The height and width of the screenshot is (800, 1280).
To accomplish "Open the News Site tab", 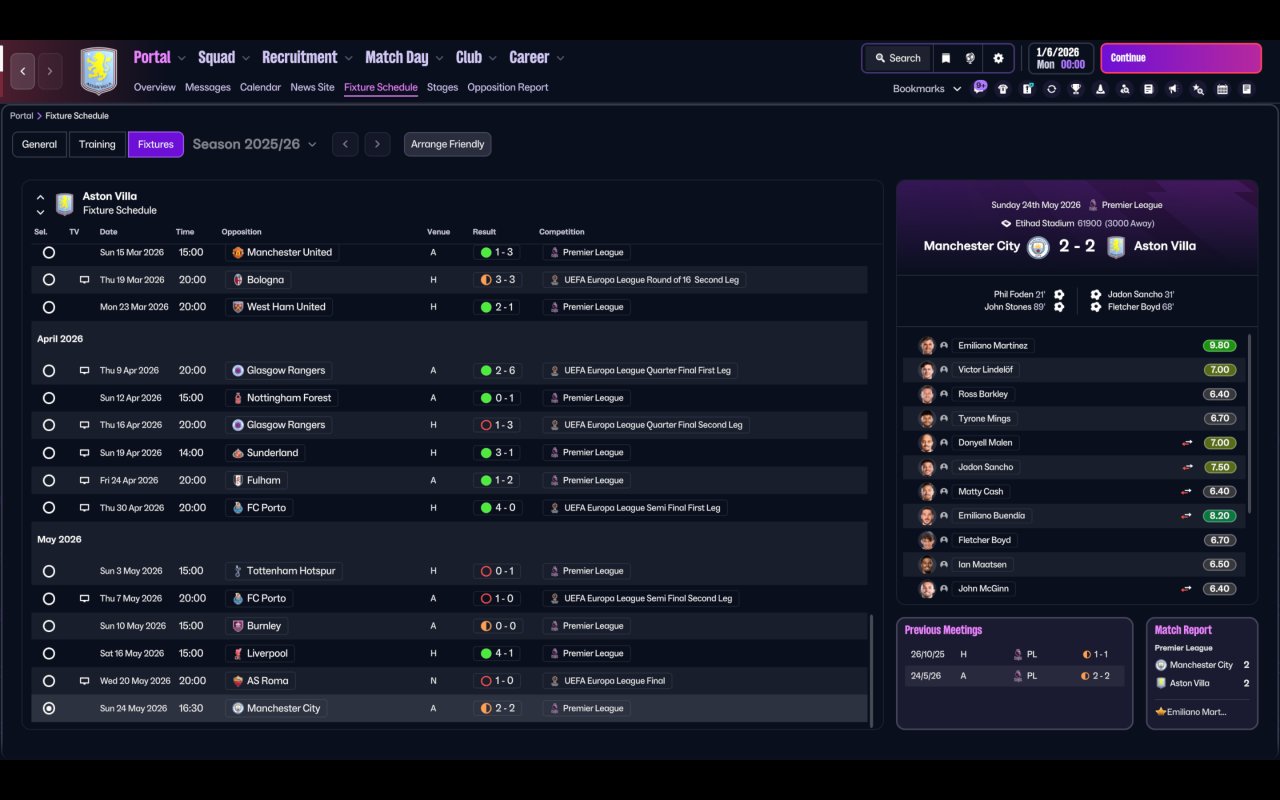I will (312, 87).
